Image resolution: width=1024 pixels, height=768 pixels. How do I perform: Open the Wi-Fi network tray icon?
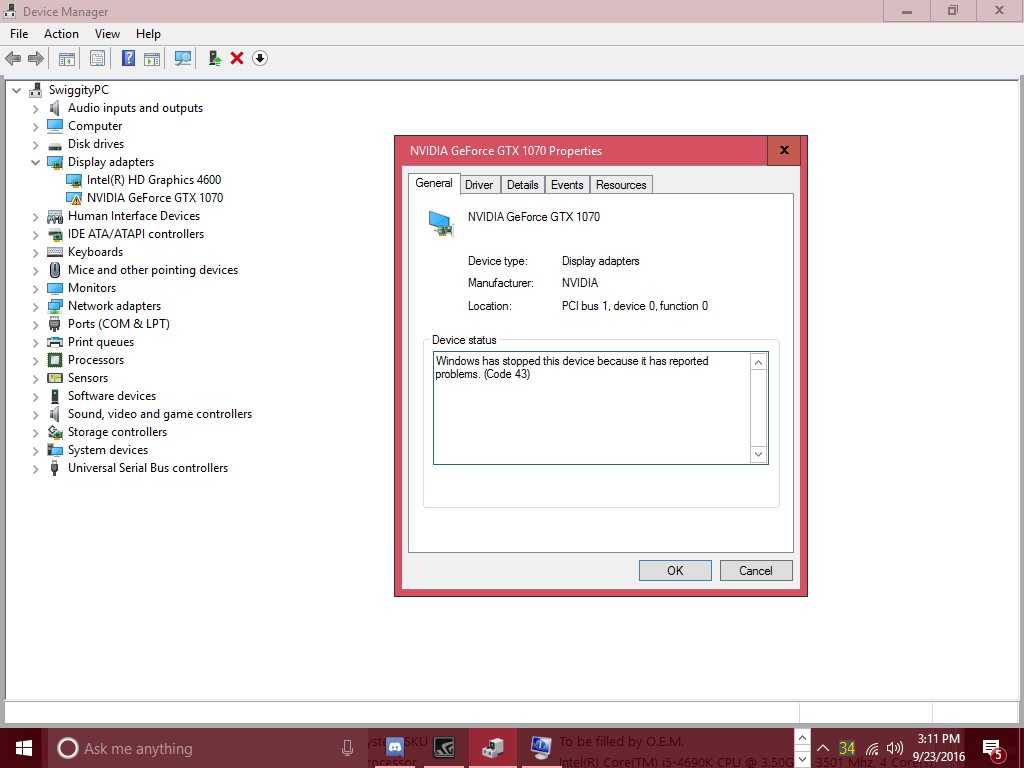click(x=872, y=748)
